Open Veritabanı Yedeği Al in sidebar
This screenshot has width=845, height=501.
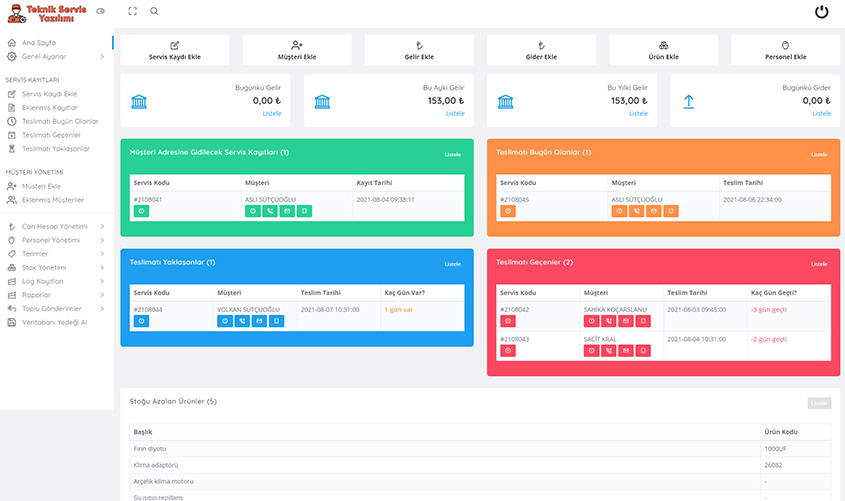pyautogui.click(x=54, y=323)
